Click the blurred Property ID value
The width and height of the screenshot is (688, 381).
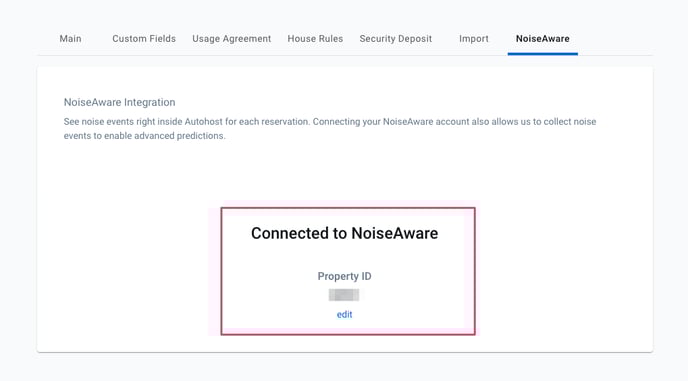pyautogui.click(x=344, y=295)
